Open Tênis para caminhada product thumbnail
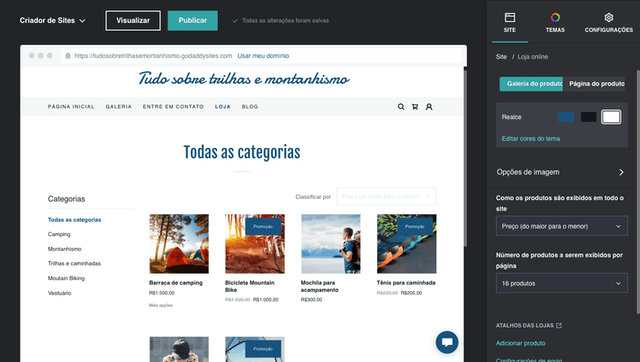This screenshot has height=362, width=640. point(407,244)
